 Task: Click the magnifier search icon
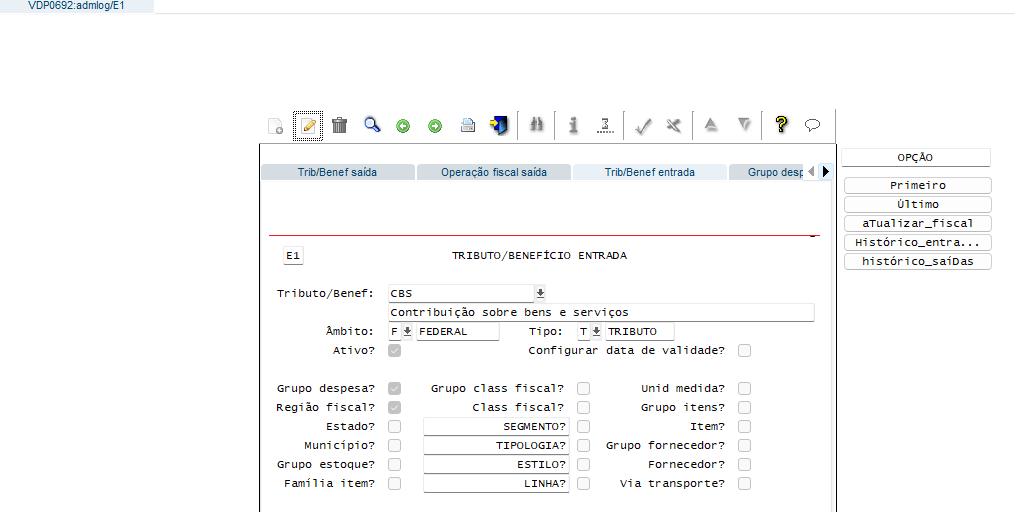coord(372,125)
